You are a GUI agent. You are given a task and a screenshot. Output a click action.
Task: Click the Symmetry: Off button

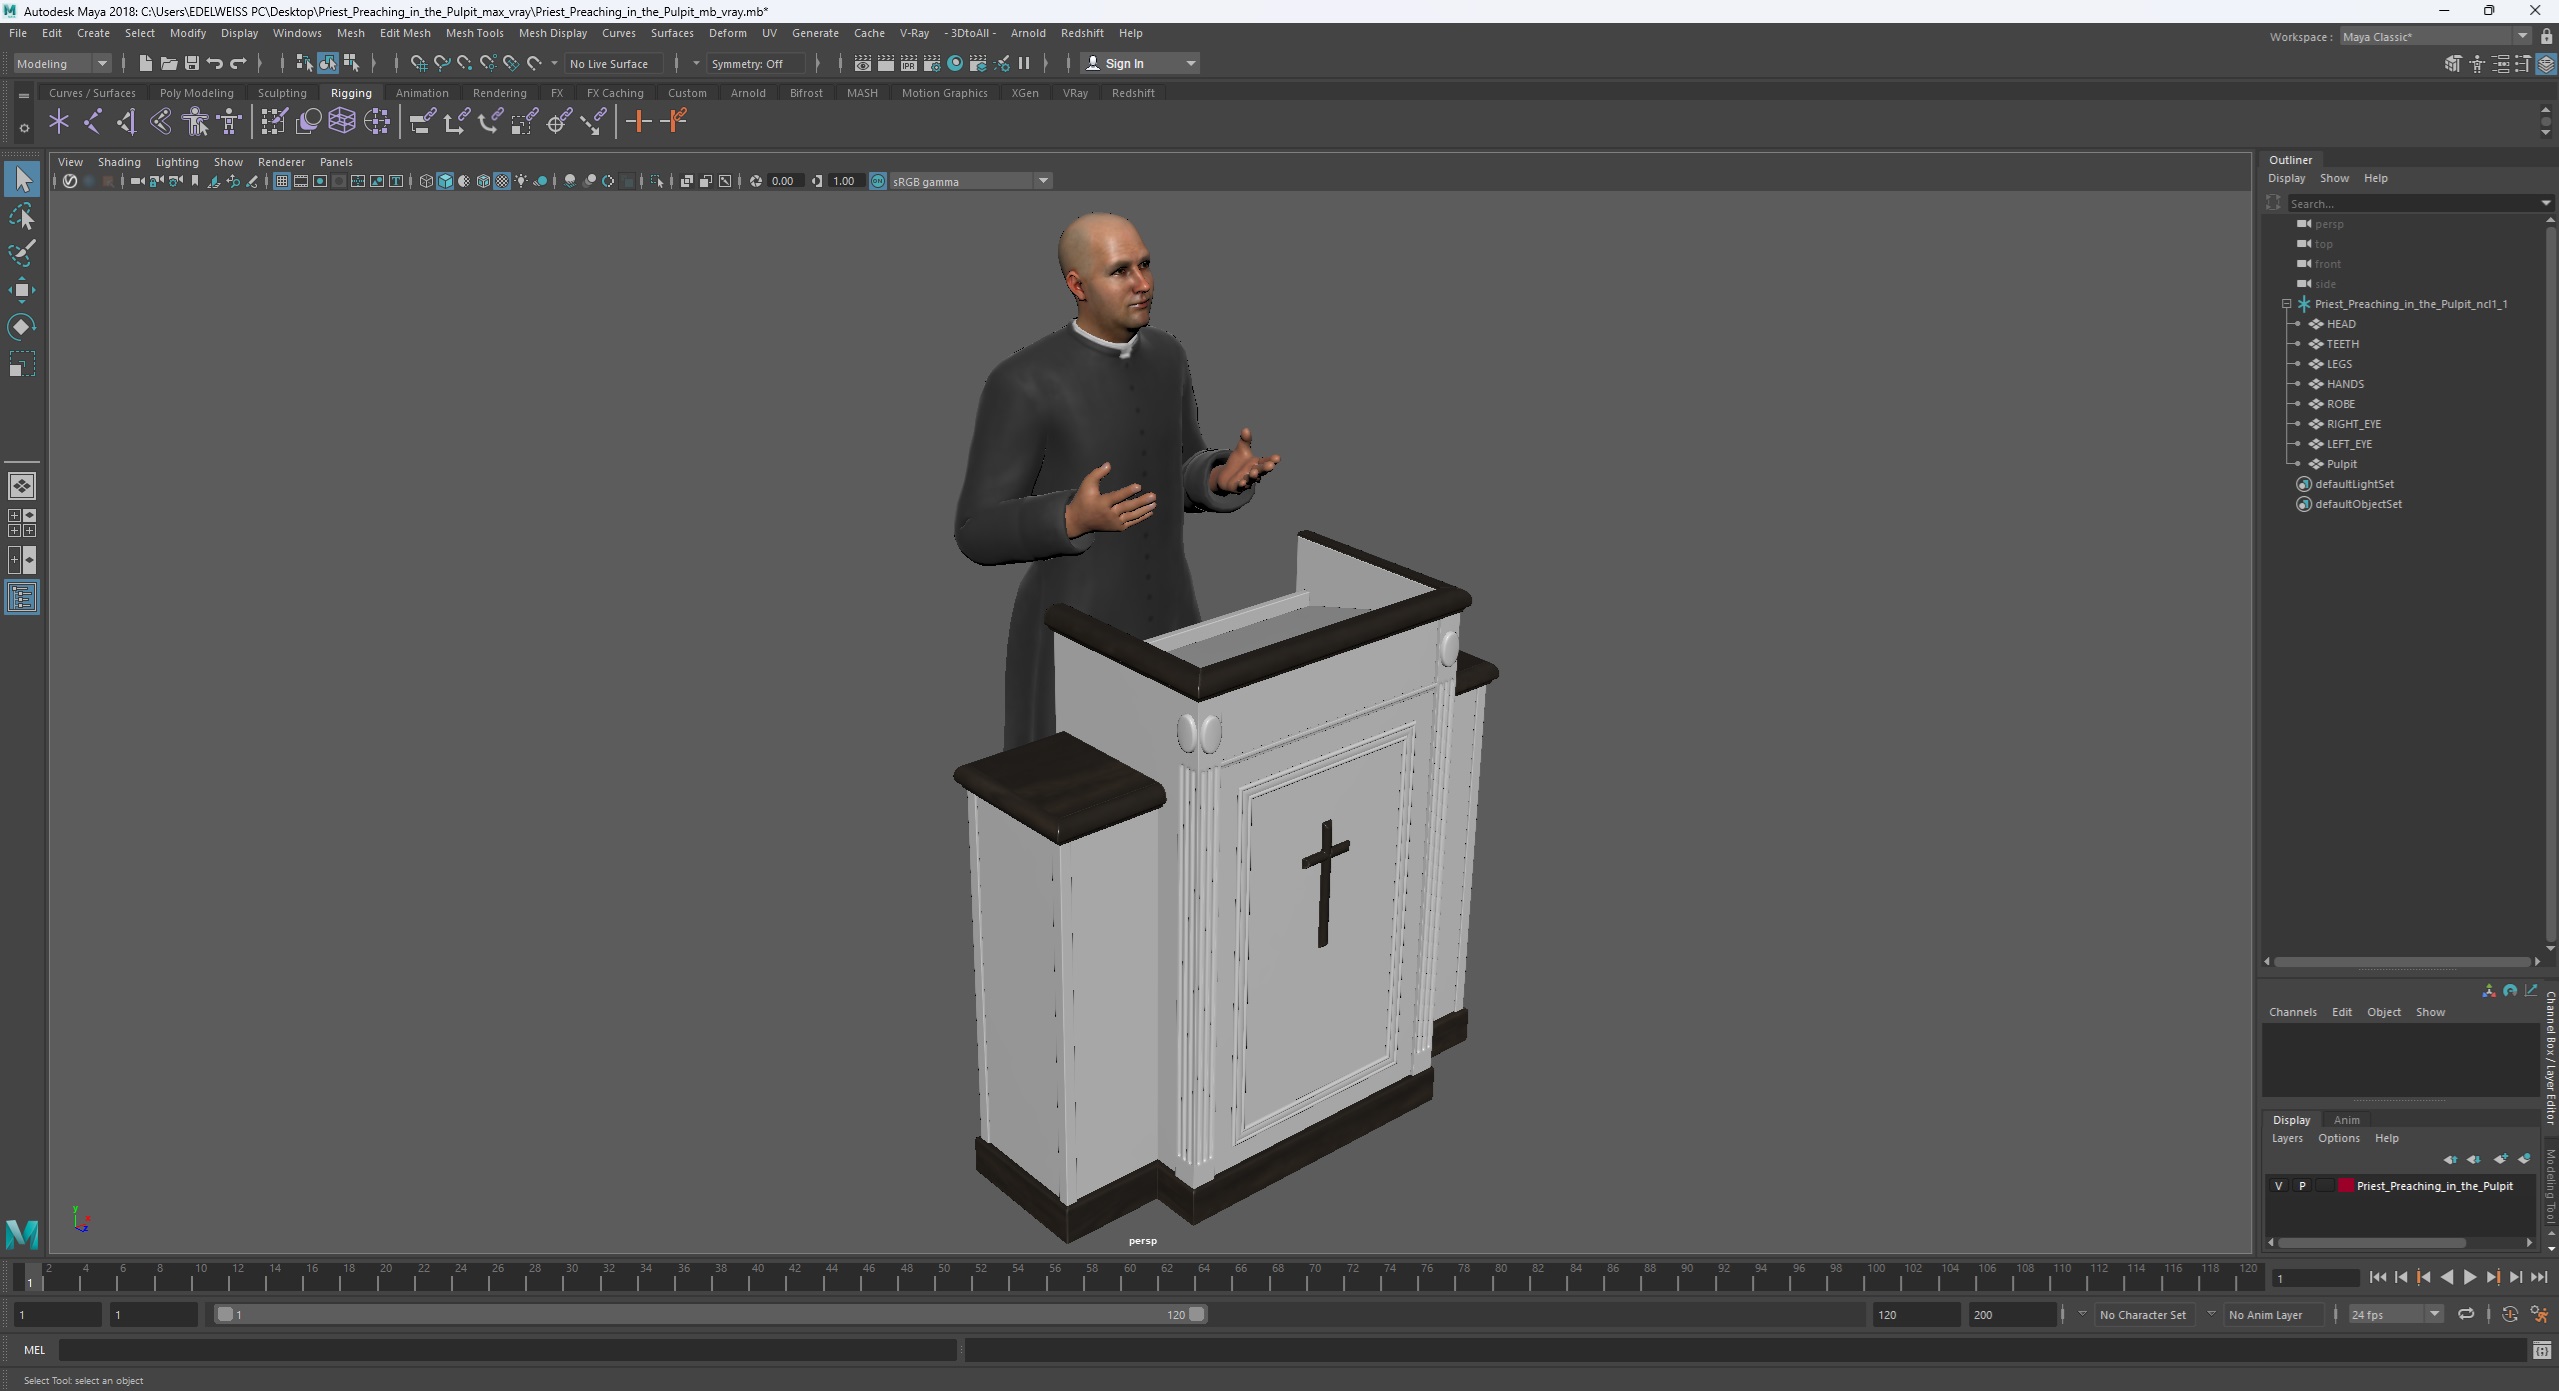point(757,63)
